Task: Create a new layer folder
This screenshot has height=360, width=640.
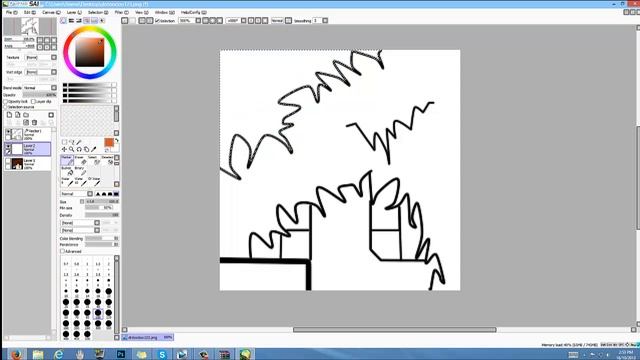Action: (26, 115)
